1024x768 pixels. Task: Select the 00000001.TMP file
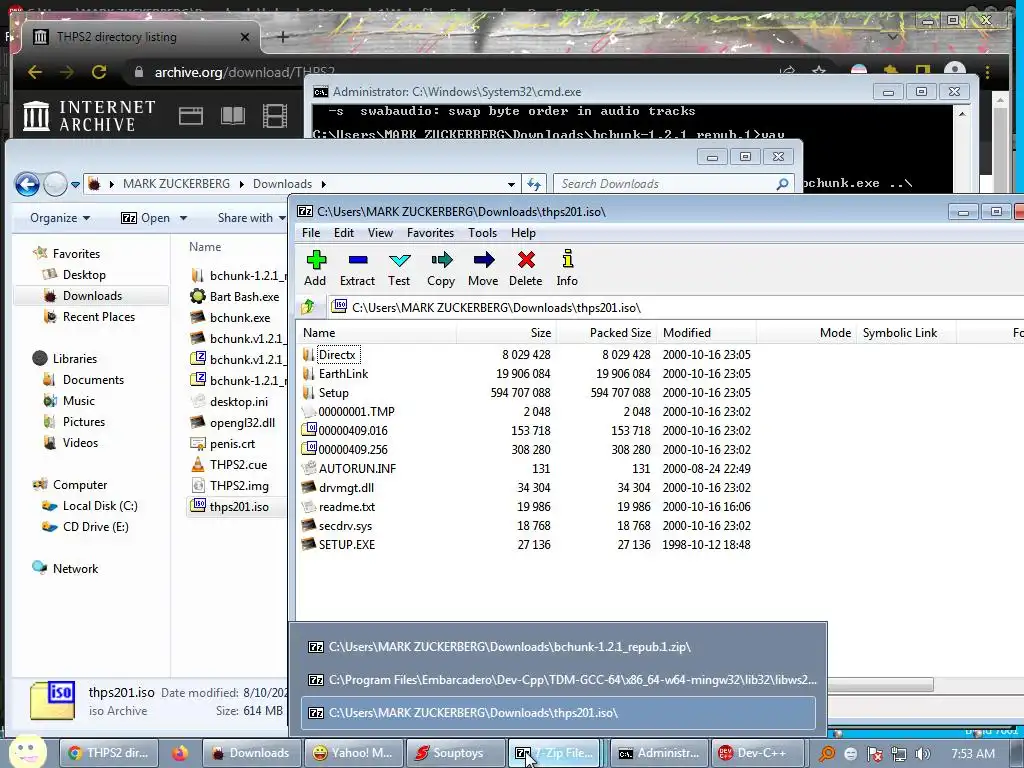(356, 411)
